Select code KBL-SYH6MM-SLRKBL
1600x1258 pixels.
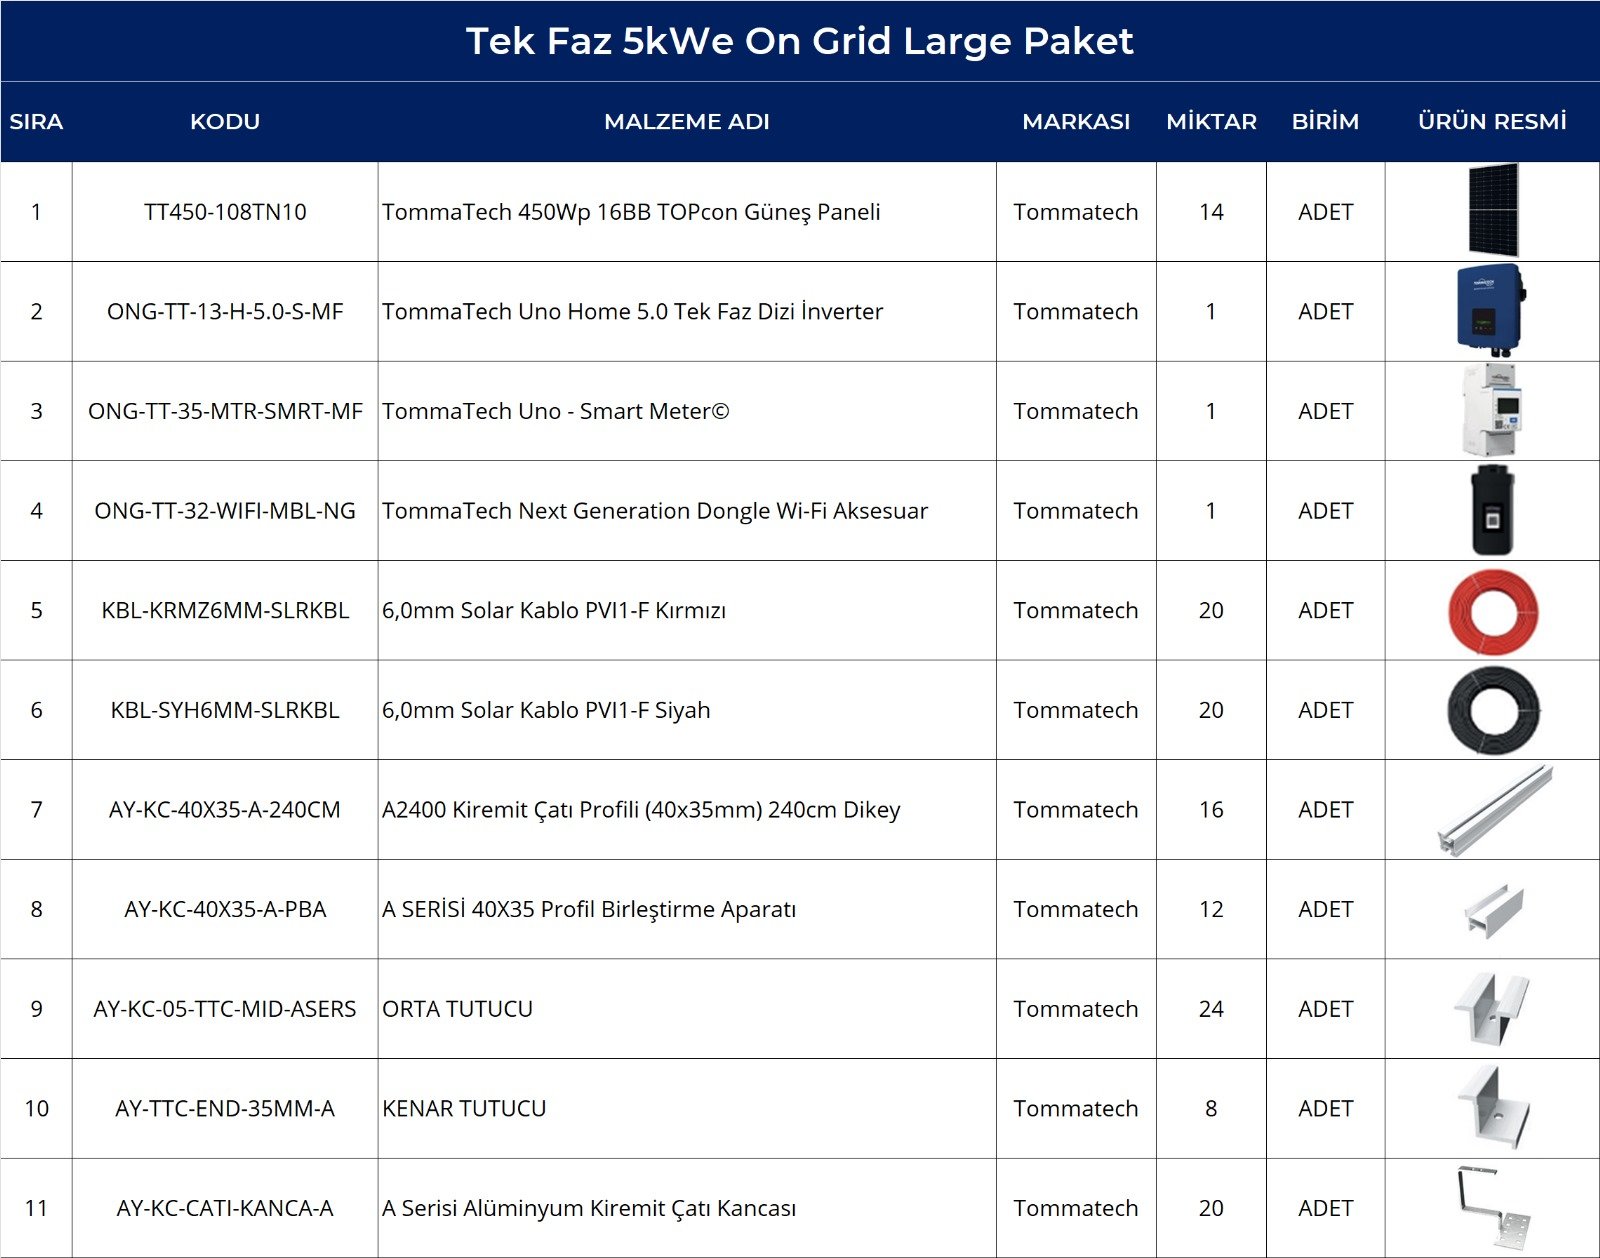(x=225, y=710)
